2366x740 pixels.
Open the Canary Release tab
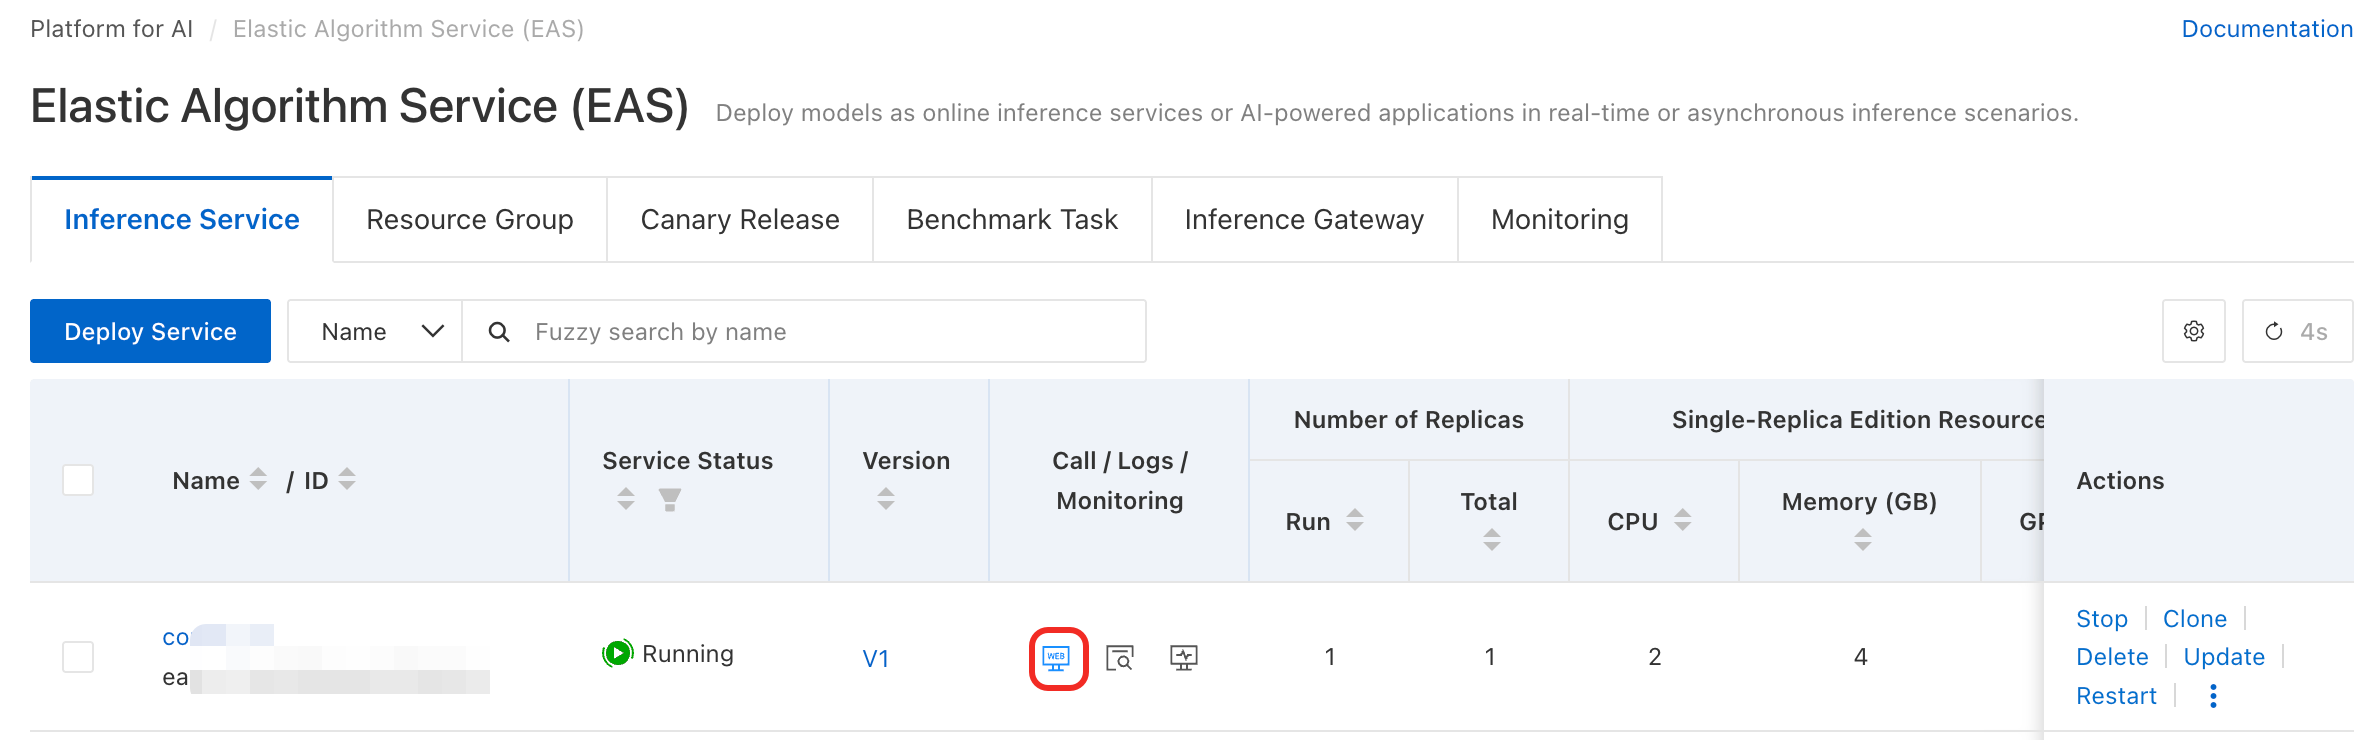[x=739, y=220]
